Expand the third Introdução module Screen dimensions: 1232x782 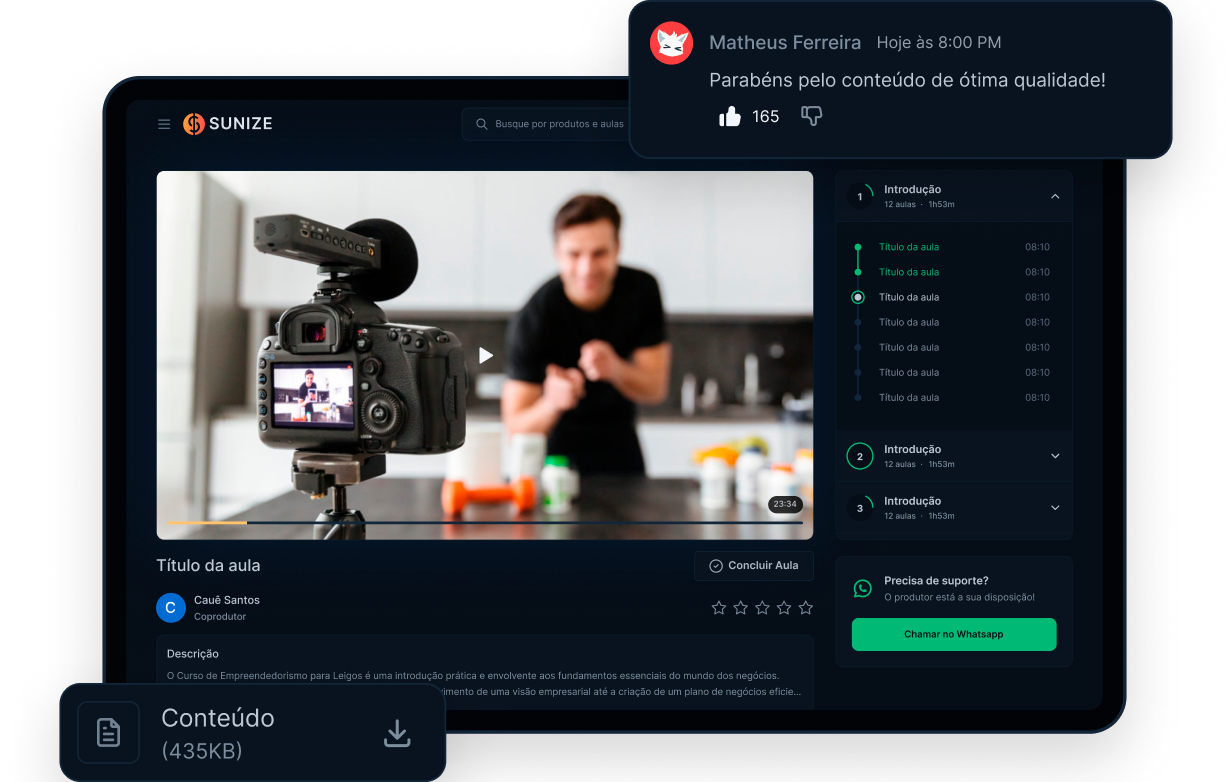coord(1055,508)
